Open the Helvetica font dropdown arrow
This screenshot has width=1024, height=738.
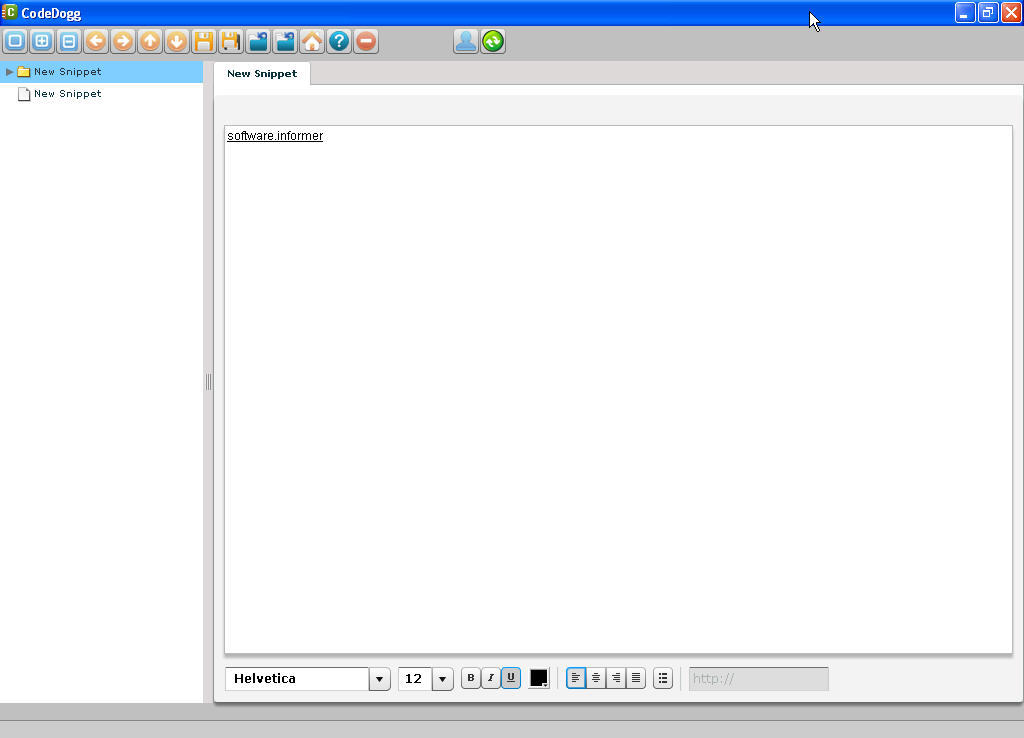[x=379, y=679]
